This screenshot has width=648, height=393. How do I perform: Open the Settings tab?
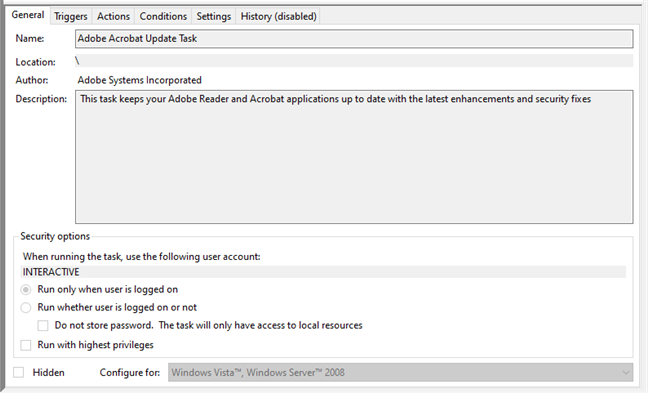(214, 16)
